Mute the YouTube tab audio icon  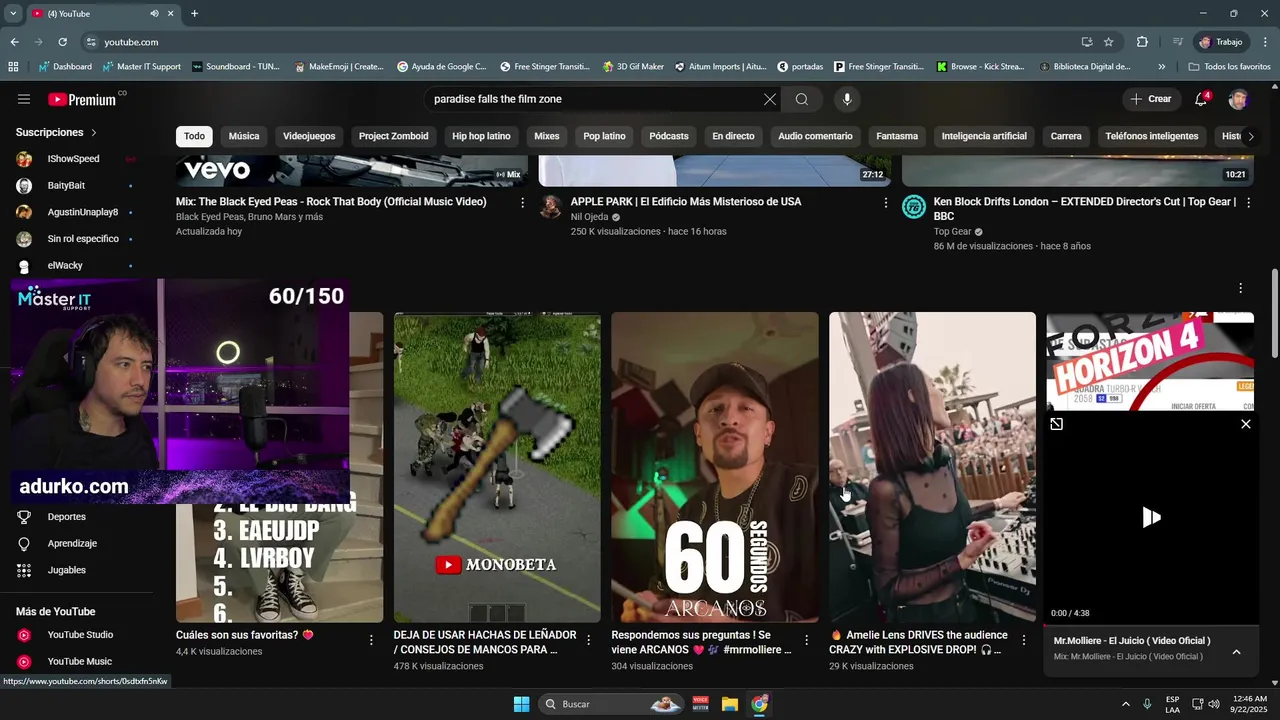point(154,14)
